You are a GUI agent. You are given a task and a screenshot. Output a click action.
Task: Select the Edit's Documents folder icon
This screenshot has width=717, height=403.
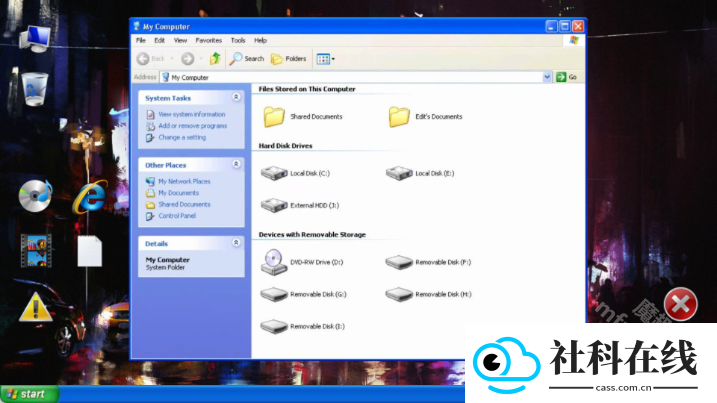pos(399,117)
